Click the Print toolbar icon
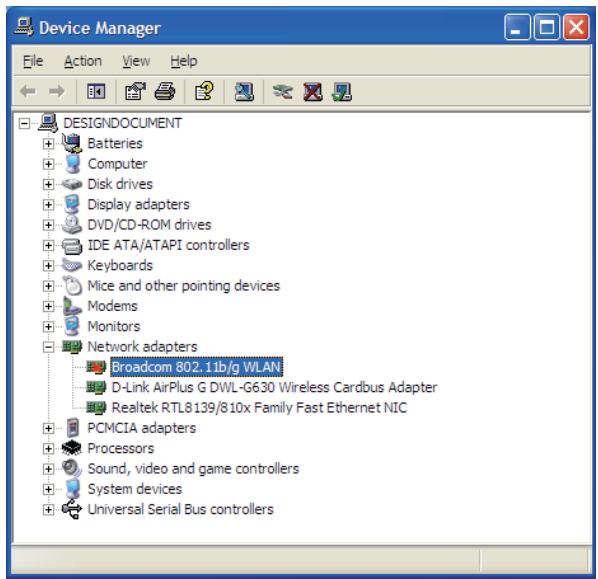Image resolution: width=598 pixels, height=579 pixels. (165, 92)
